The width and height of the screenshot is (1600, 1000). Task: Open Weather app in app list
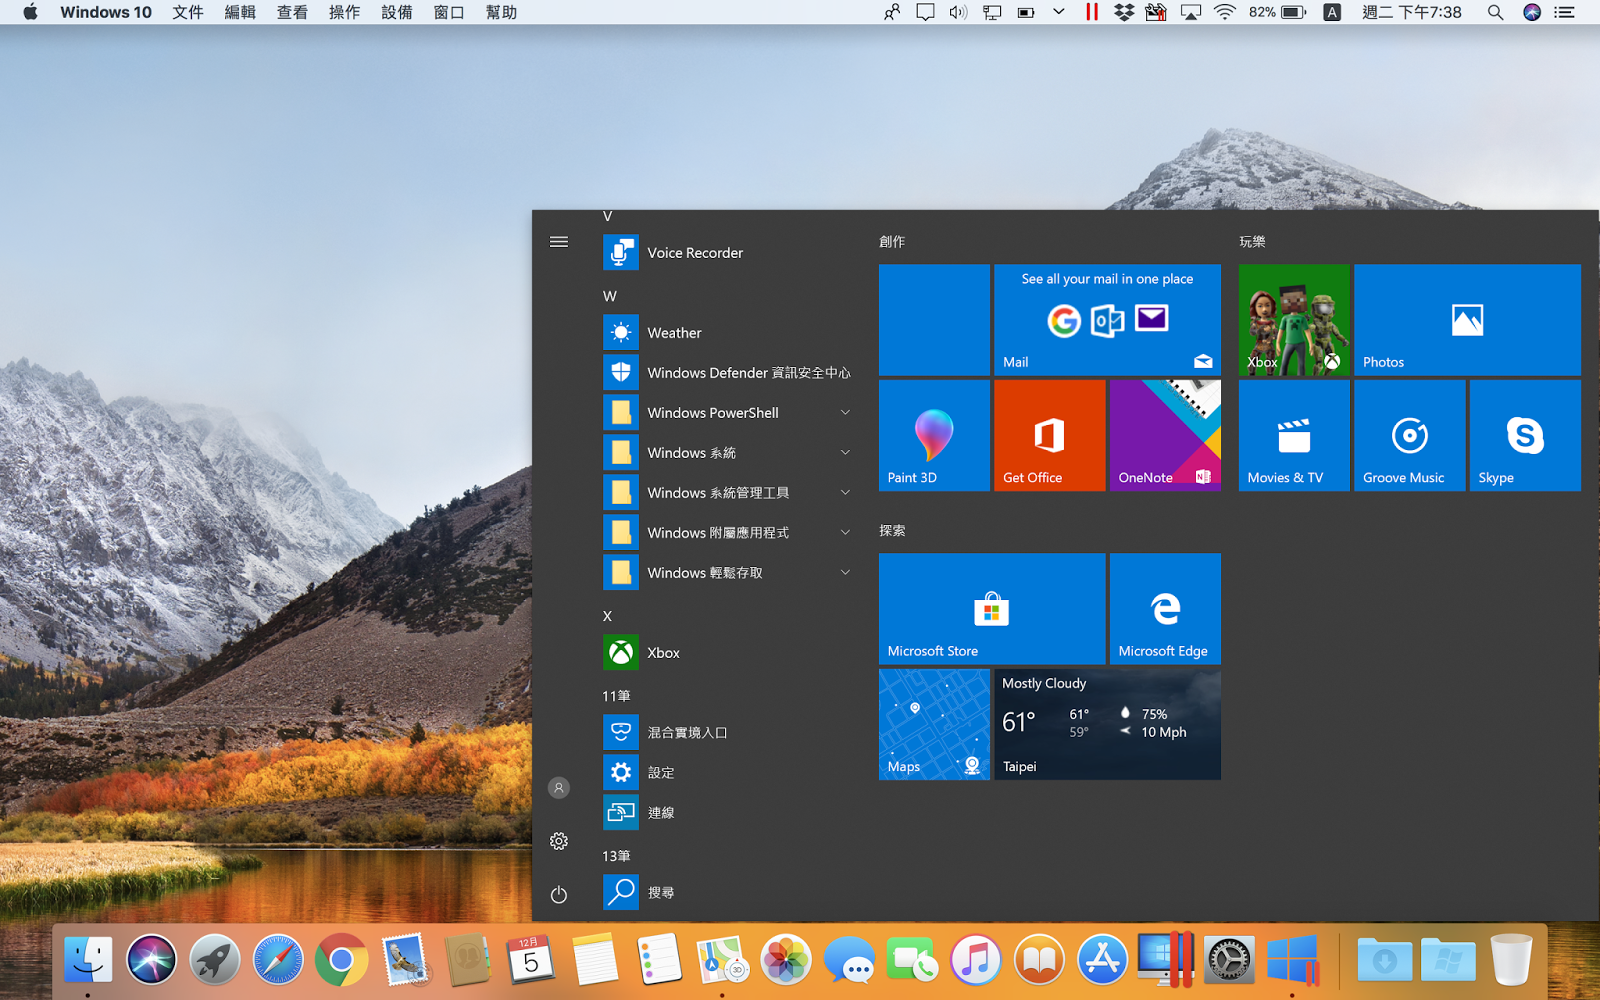(727, 333)
